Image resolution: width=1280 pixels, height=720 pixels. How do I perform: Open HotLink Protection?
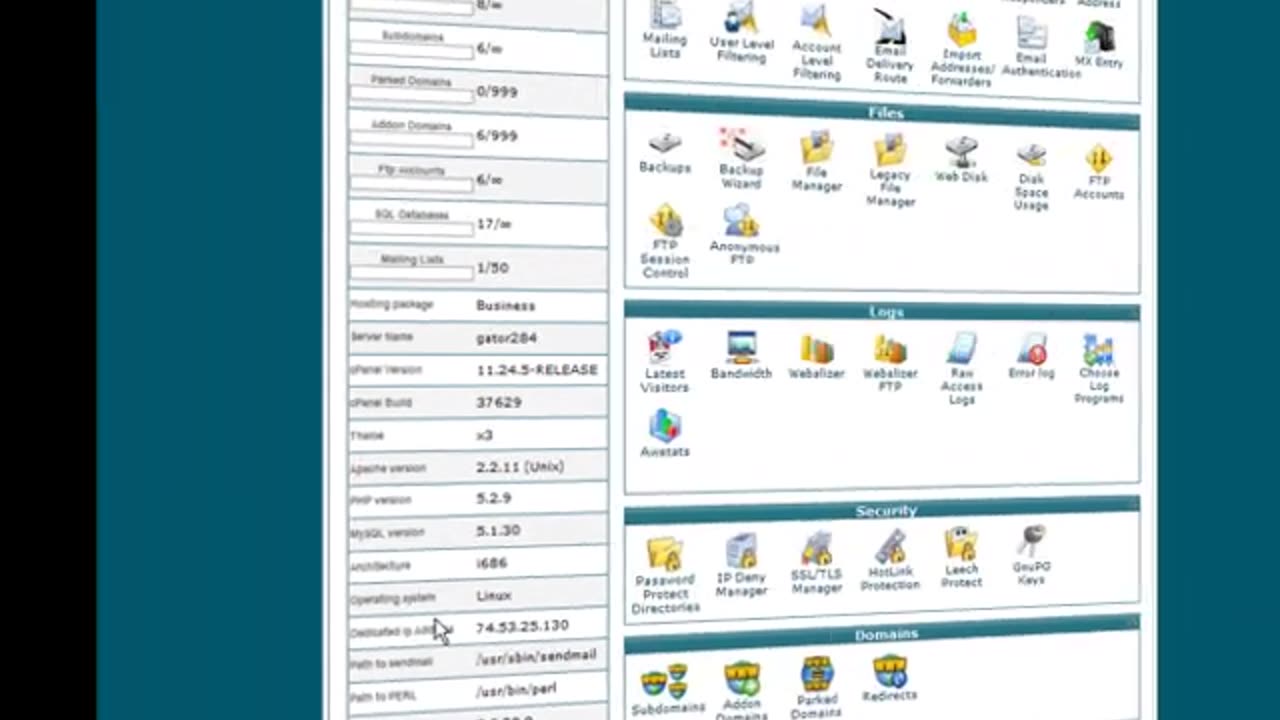point(889,561)
